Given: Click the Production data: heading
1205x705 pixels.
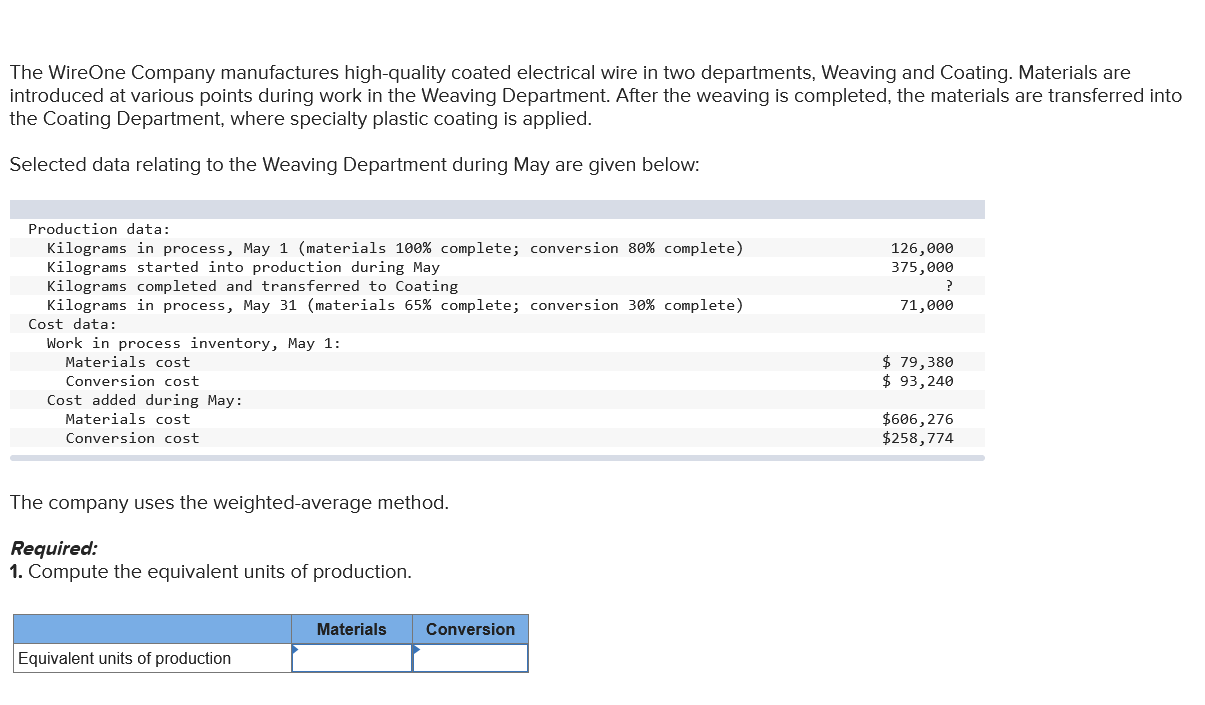Looking at the screenshot, I should [99, 229].
